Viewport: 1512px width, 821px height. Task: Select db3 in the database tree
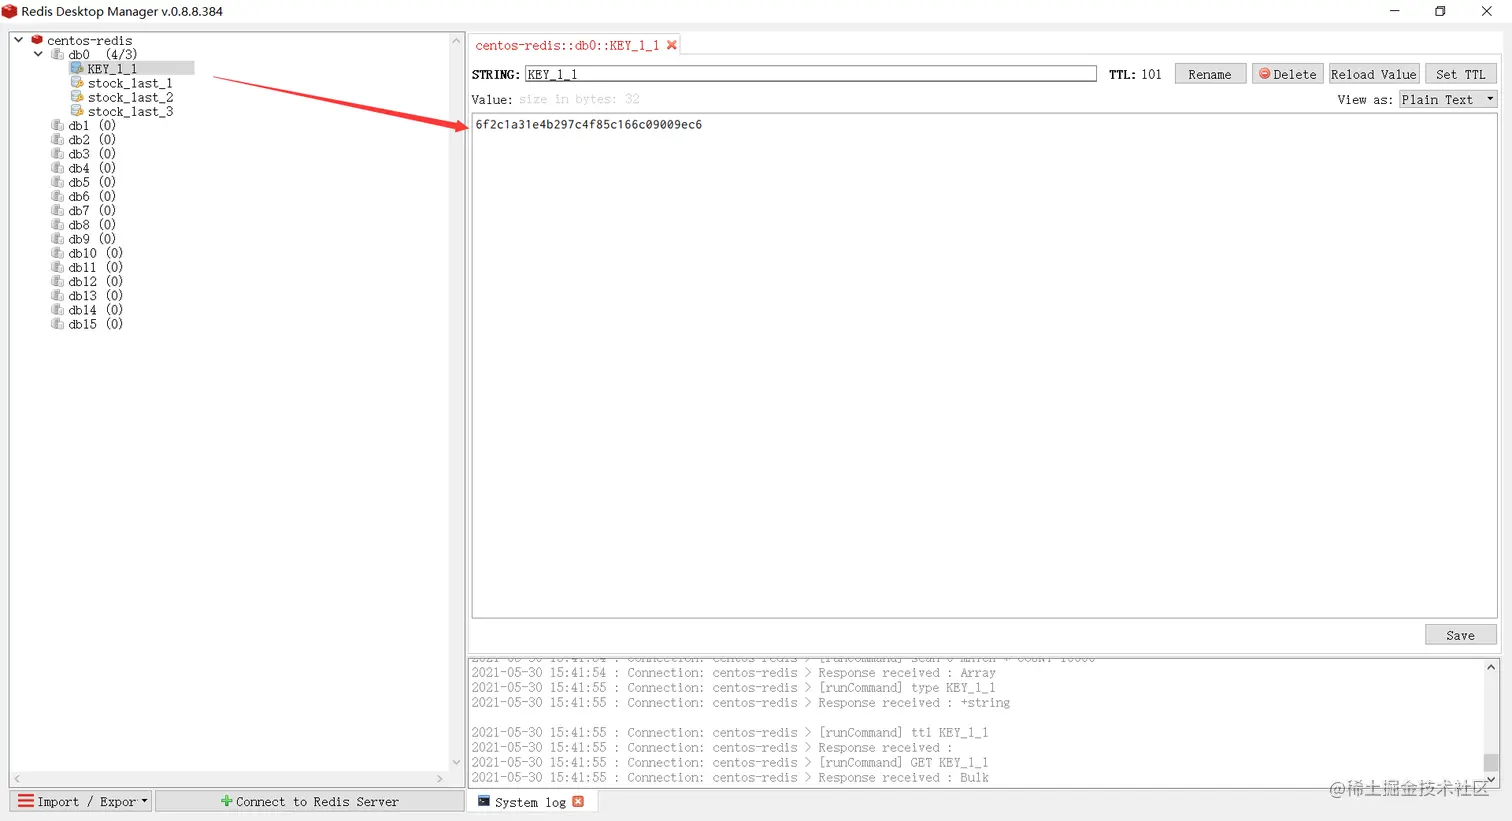point(79,153)
